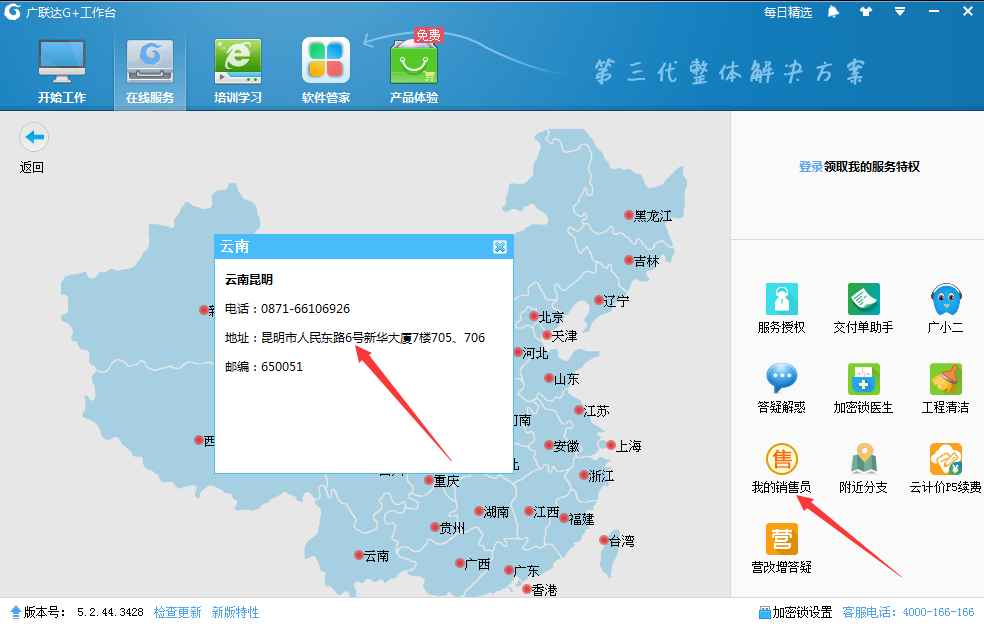Image resolution: width=984 pixels, height=626 pixels.
Task: Open the notification bell icon
Action: click(833, 12)
